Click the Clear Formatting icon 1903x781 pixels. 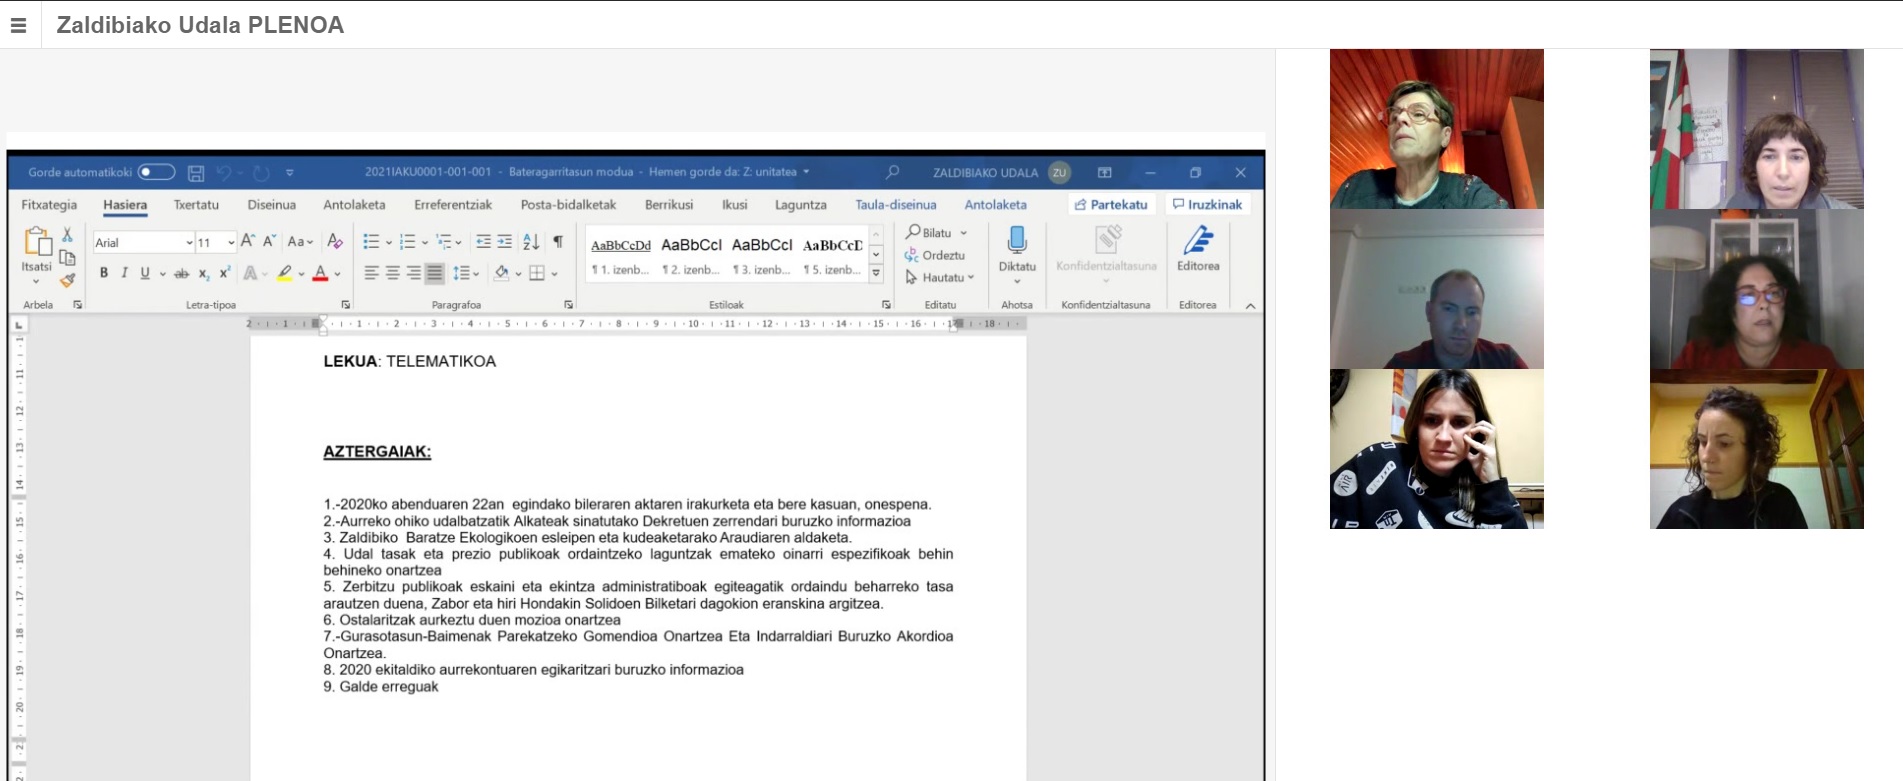coord(335,242)
